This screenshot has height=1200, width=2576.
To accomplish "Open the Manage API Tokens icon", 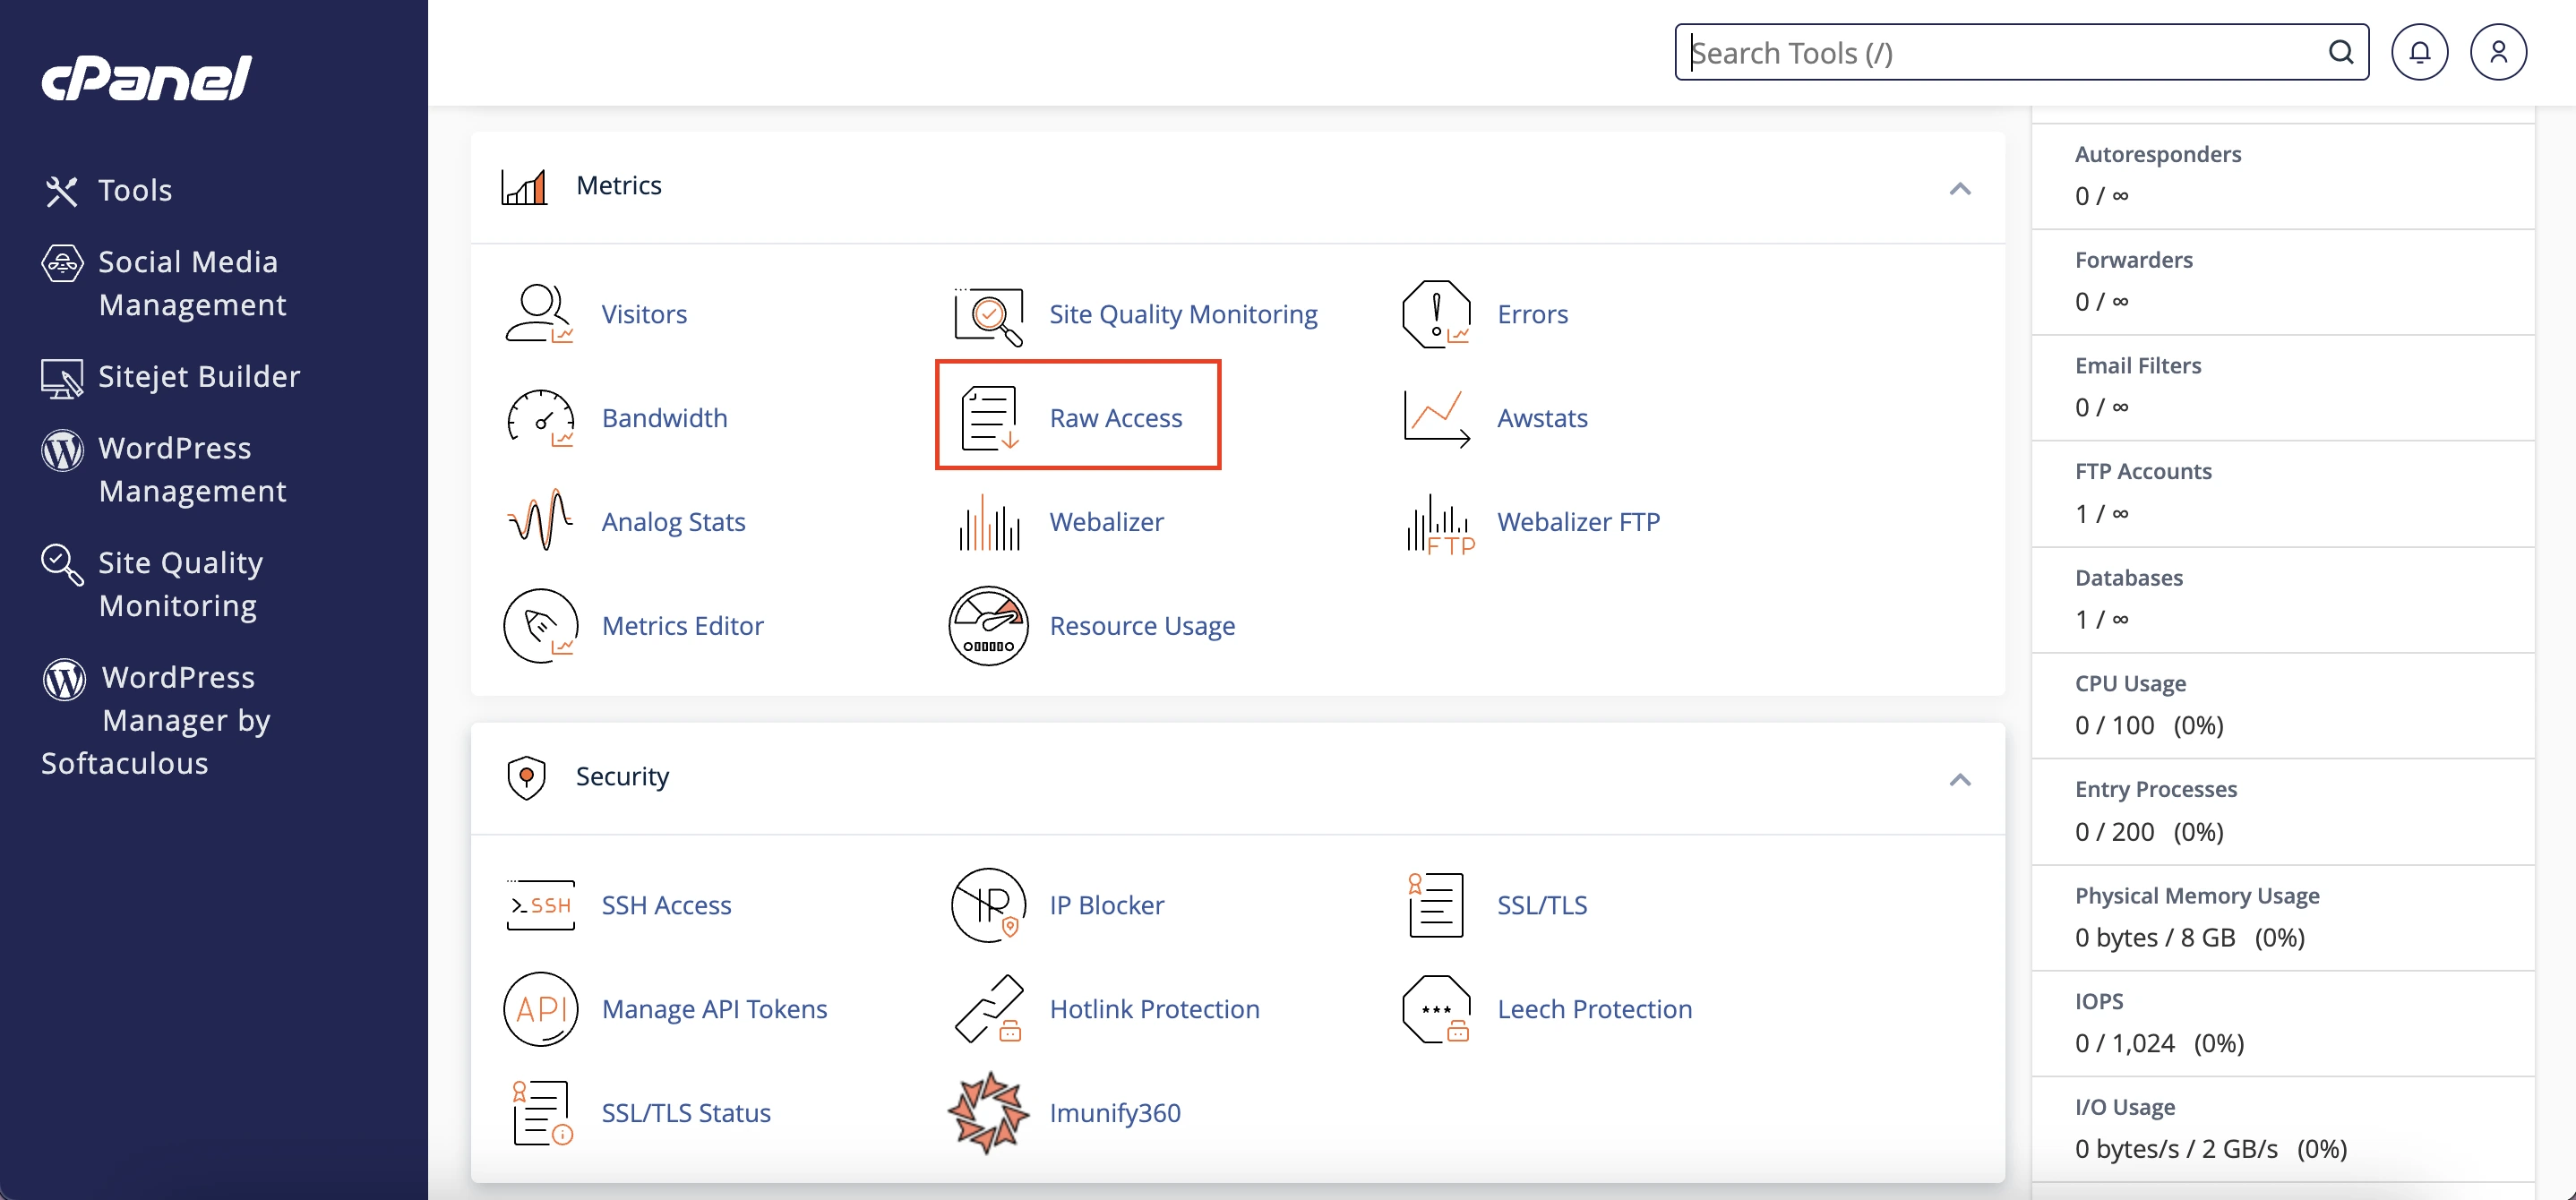I will pos(541,1009).
